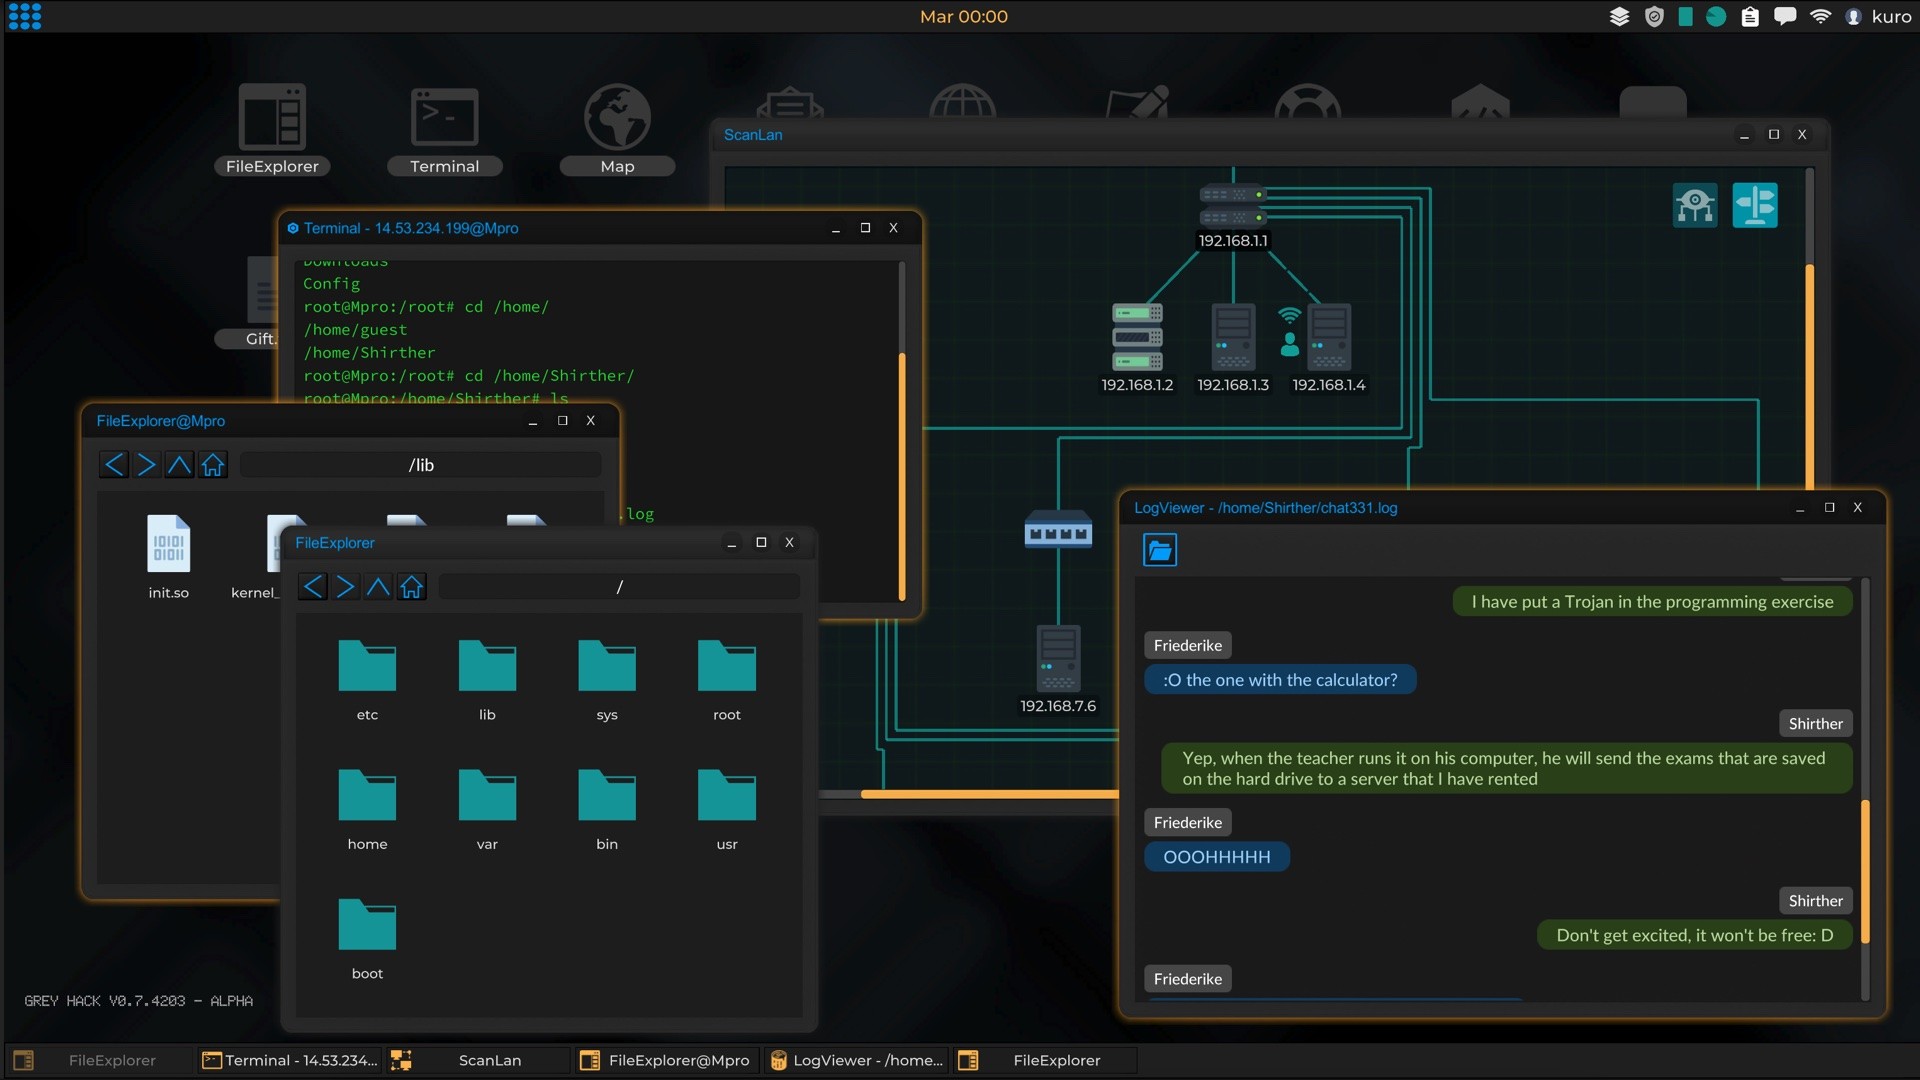Toggle the layers indicator in the system tray
Viewport: 1920px width, 1080px height.
pos(1620,16)
